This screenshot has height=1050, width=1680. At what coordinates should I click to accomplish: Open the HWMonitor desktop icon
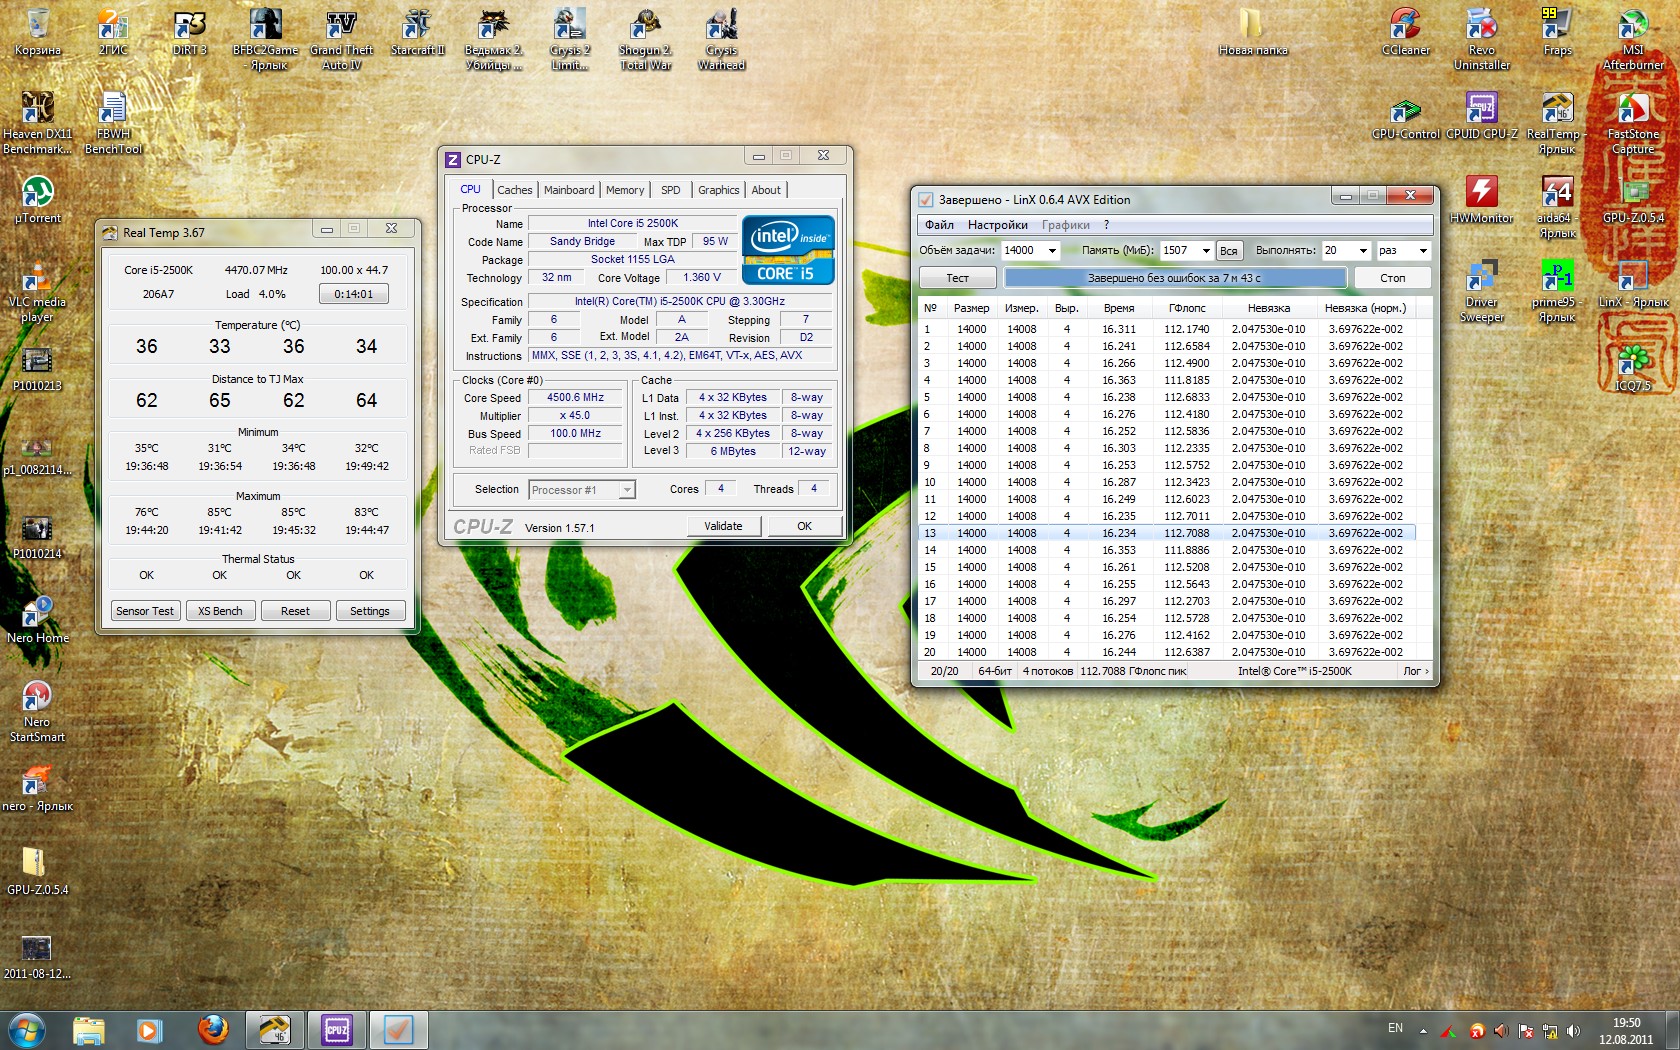tap(1481, 193)
